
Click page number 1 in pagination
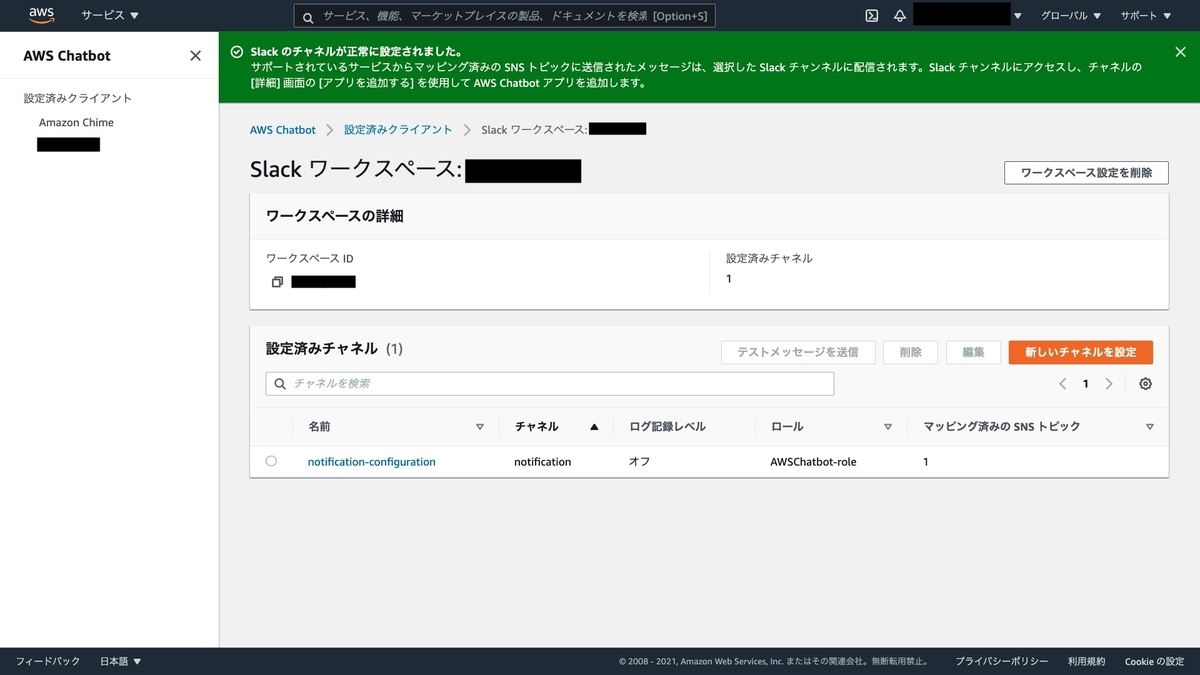click(x=1086, y=384)
